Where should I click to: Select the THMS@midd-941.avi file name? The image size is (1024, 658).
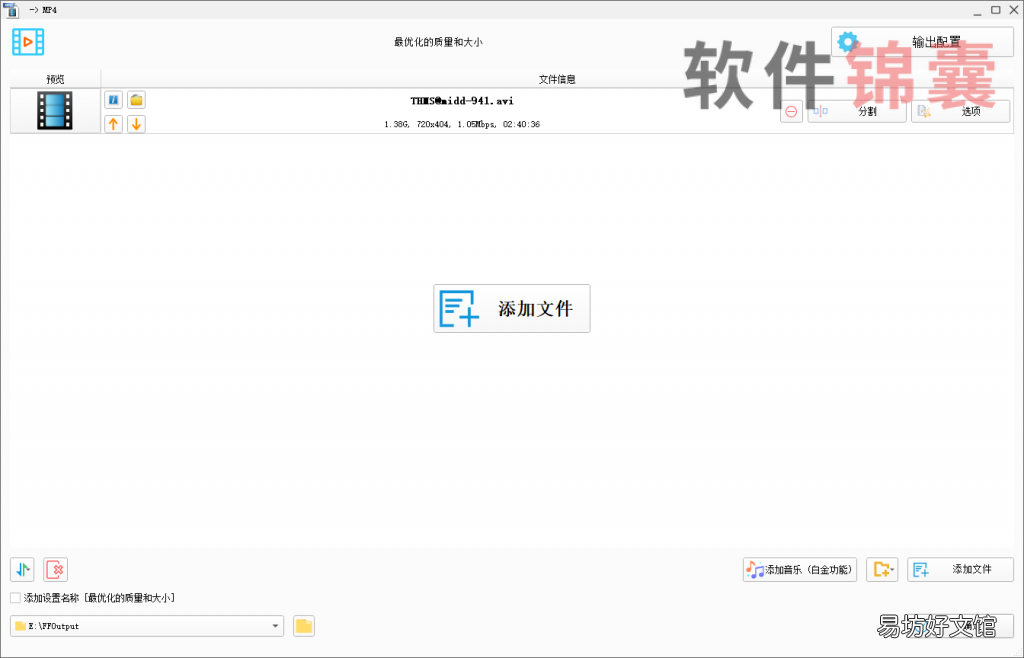pyautogui.click(x=462, y=101)
